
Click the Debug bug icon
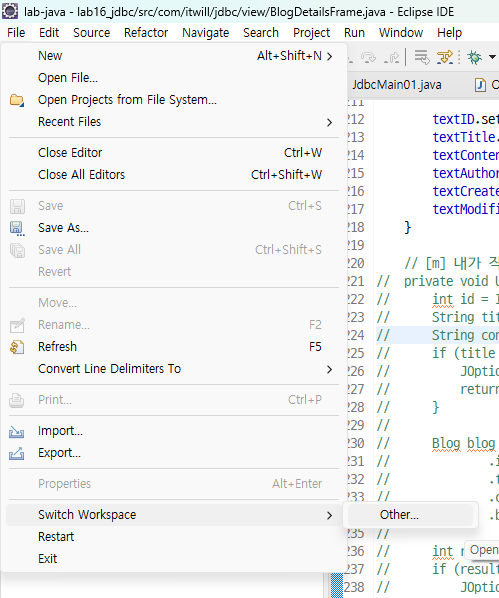click(474, 57)
